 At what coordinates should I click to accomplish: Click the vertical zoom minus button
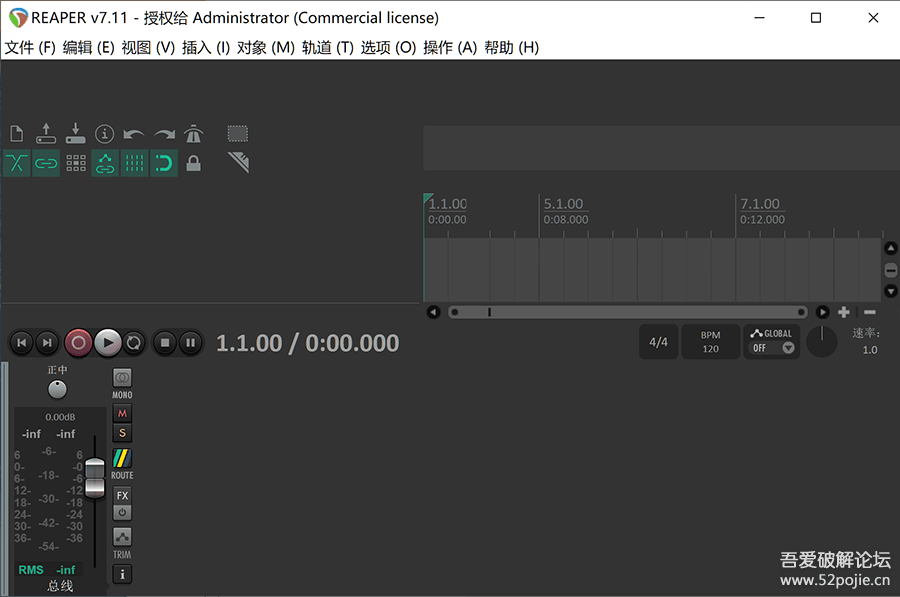(891, 270)
